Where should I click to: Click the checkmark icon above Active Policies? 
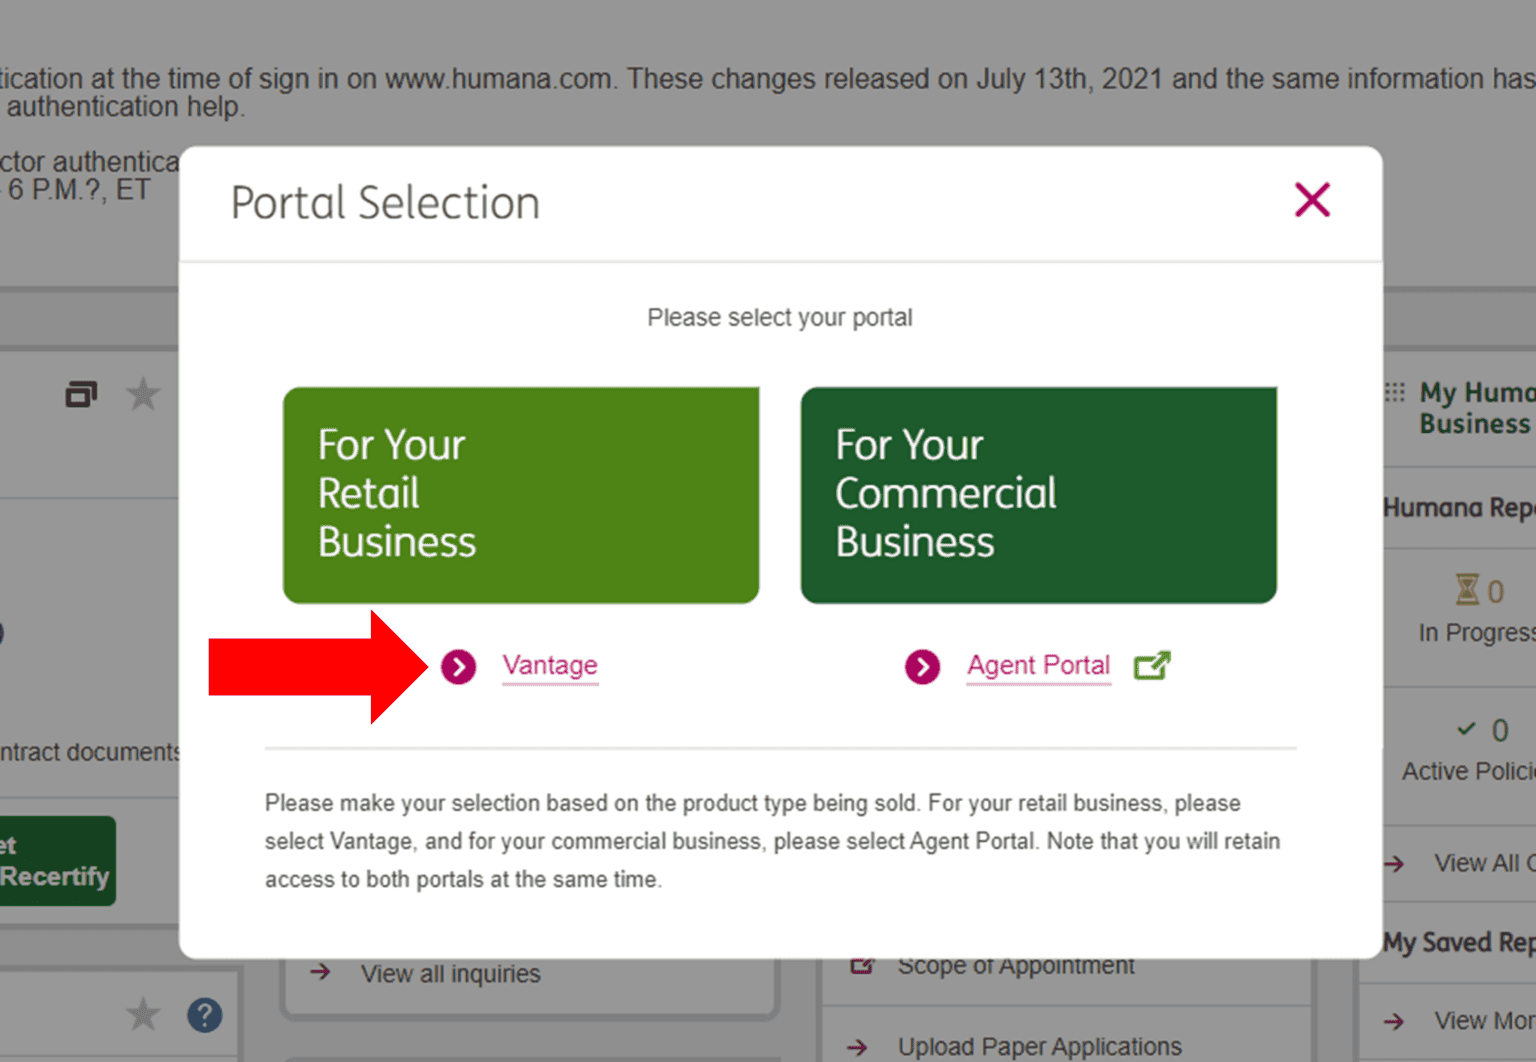click(x=1466, y=729)
